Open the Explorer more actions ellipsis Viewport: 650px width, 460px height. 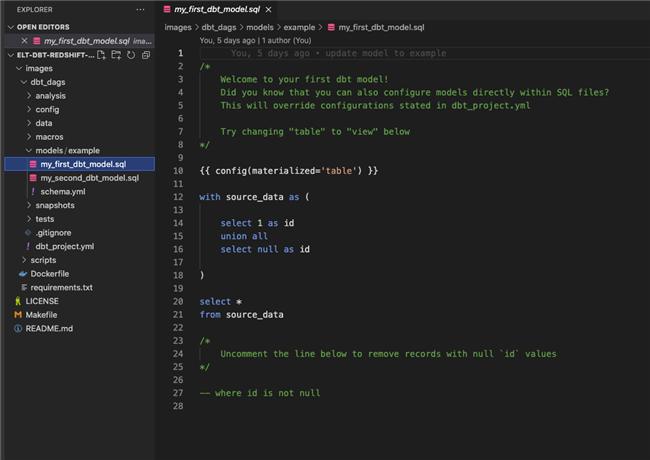click(x=139, y=11)
